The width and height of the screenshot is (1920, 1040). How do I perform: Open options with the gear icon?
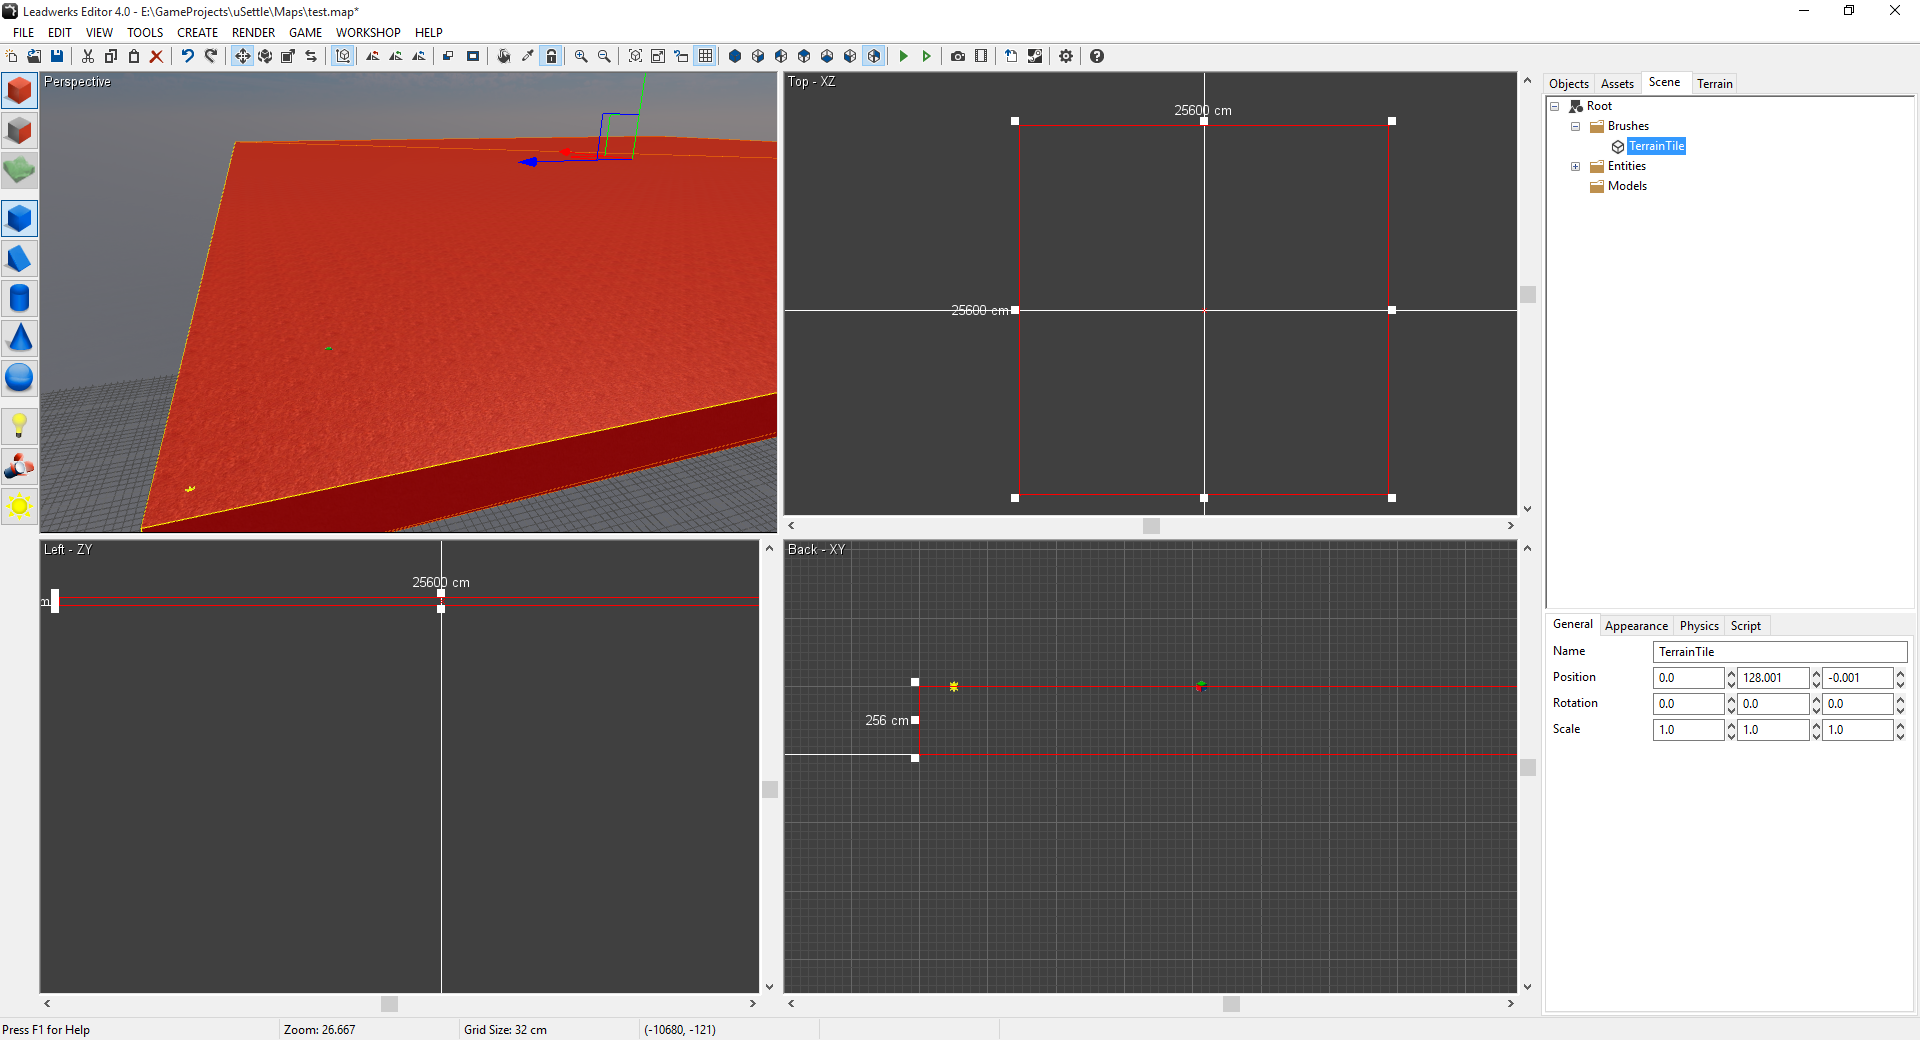click(1066, 56)
